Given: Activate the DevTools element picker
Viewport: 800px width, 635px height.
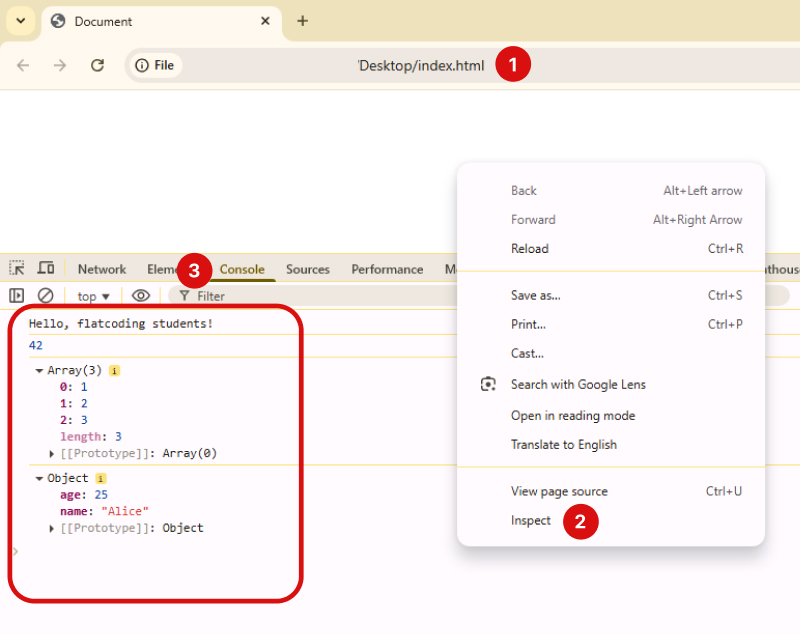Looking at the screenshot, I should 17,268.
